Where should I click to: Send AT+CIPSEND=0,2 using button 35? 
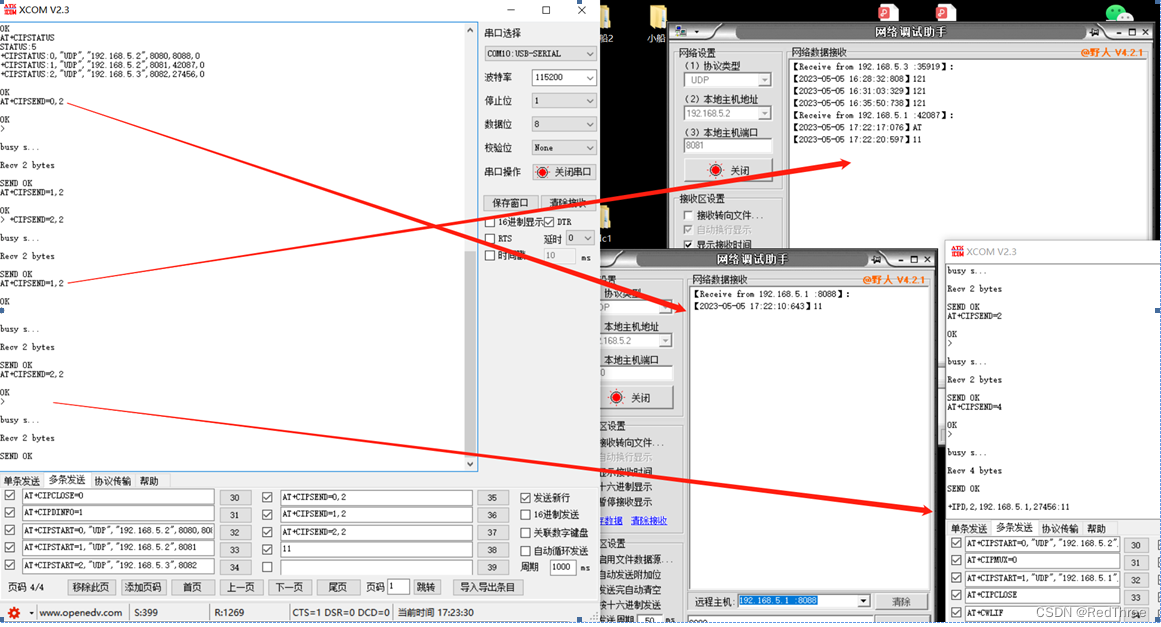click(492, 497)
